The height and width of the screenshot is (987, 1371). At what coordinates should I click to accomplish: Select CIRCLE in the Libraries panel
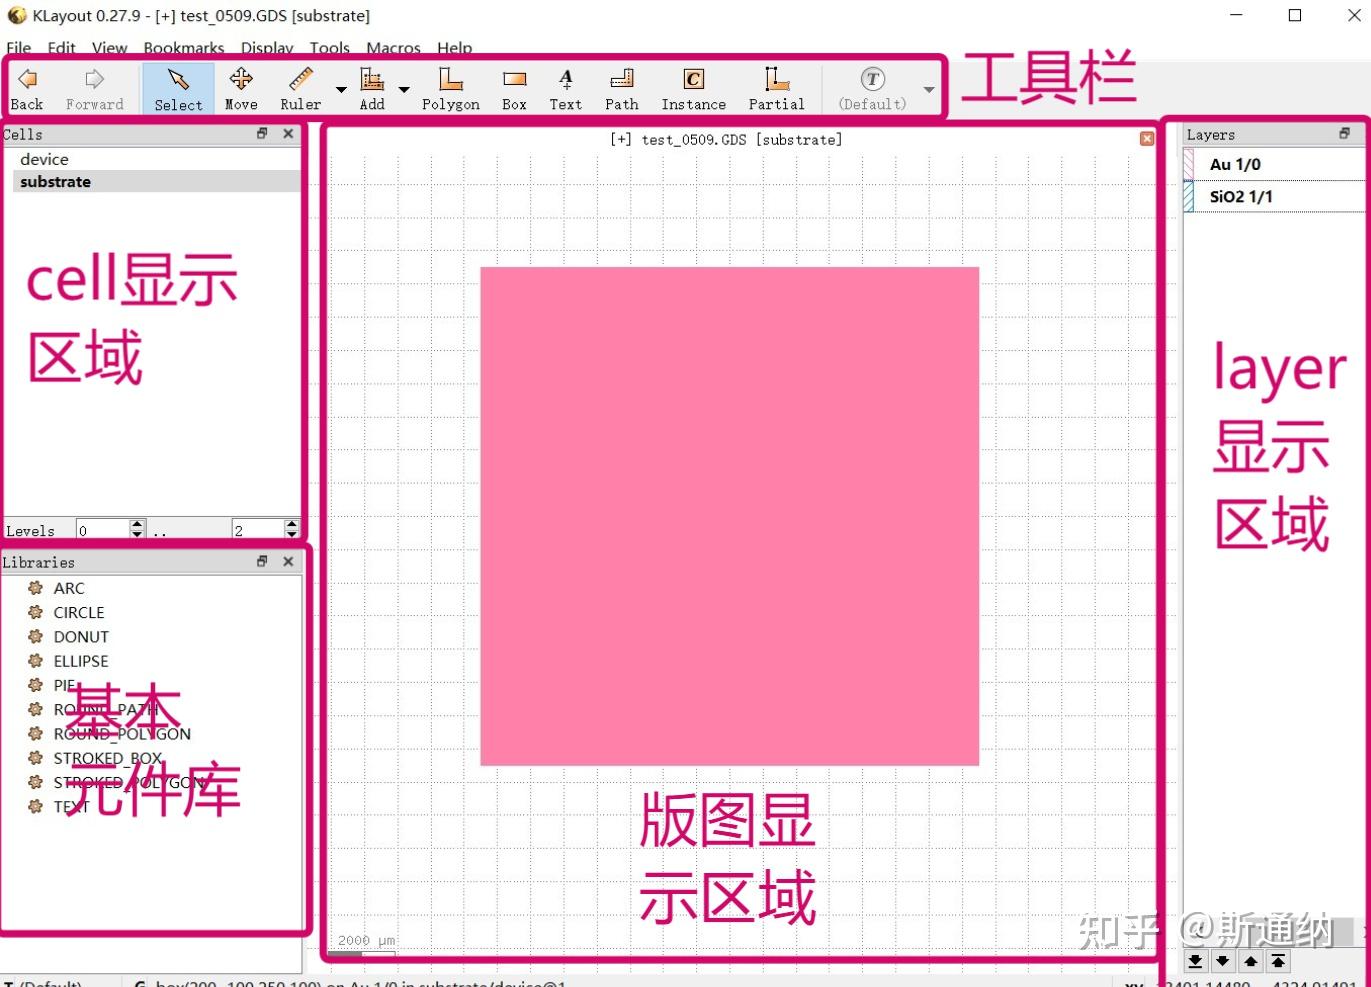79,612
